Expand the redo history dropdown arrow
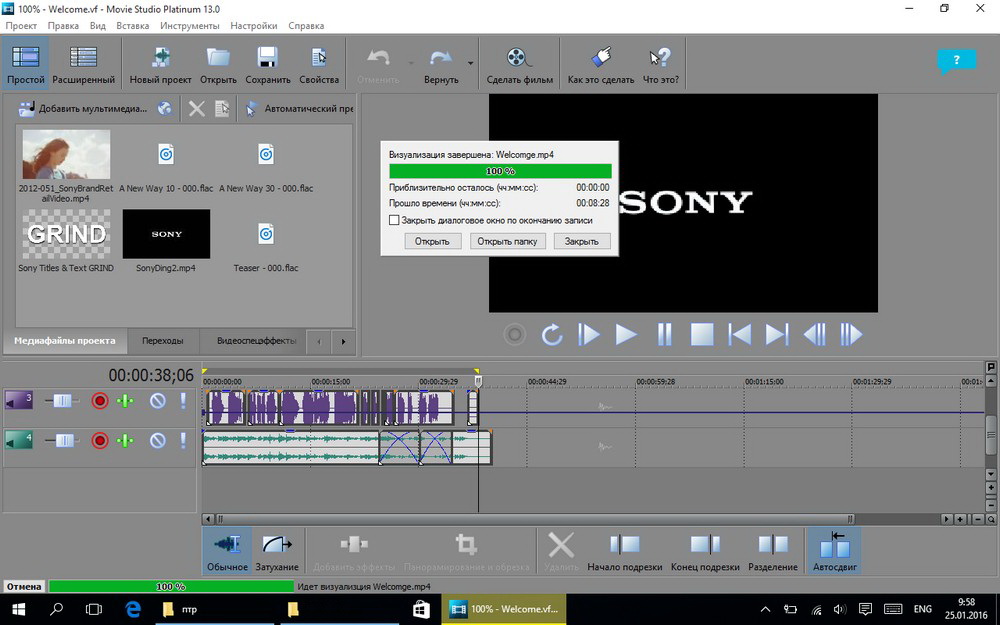1000x625 pixels. [x=471, y=63]
